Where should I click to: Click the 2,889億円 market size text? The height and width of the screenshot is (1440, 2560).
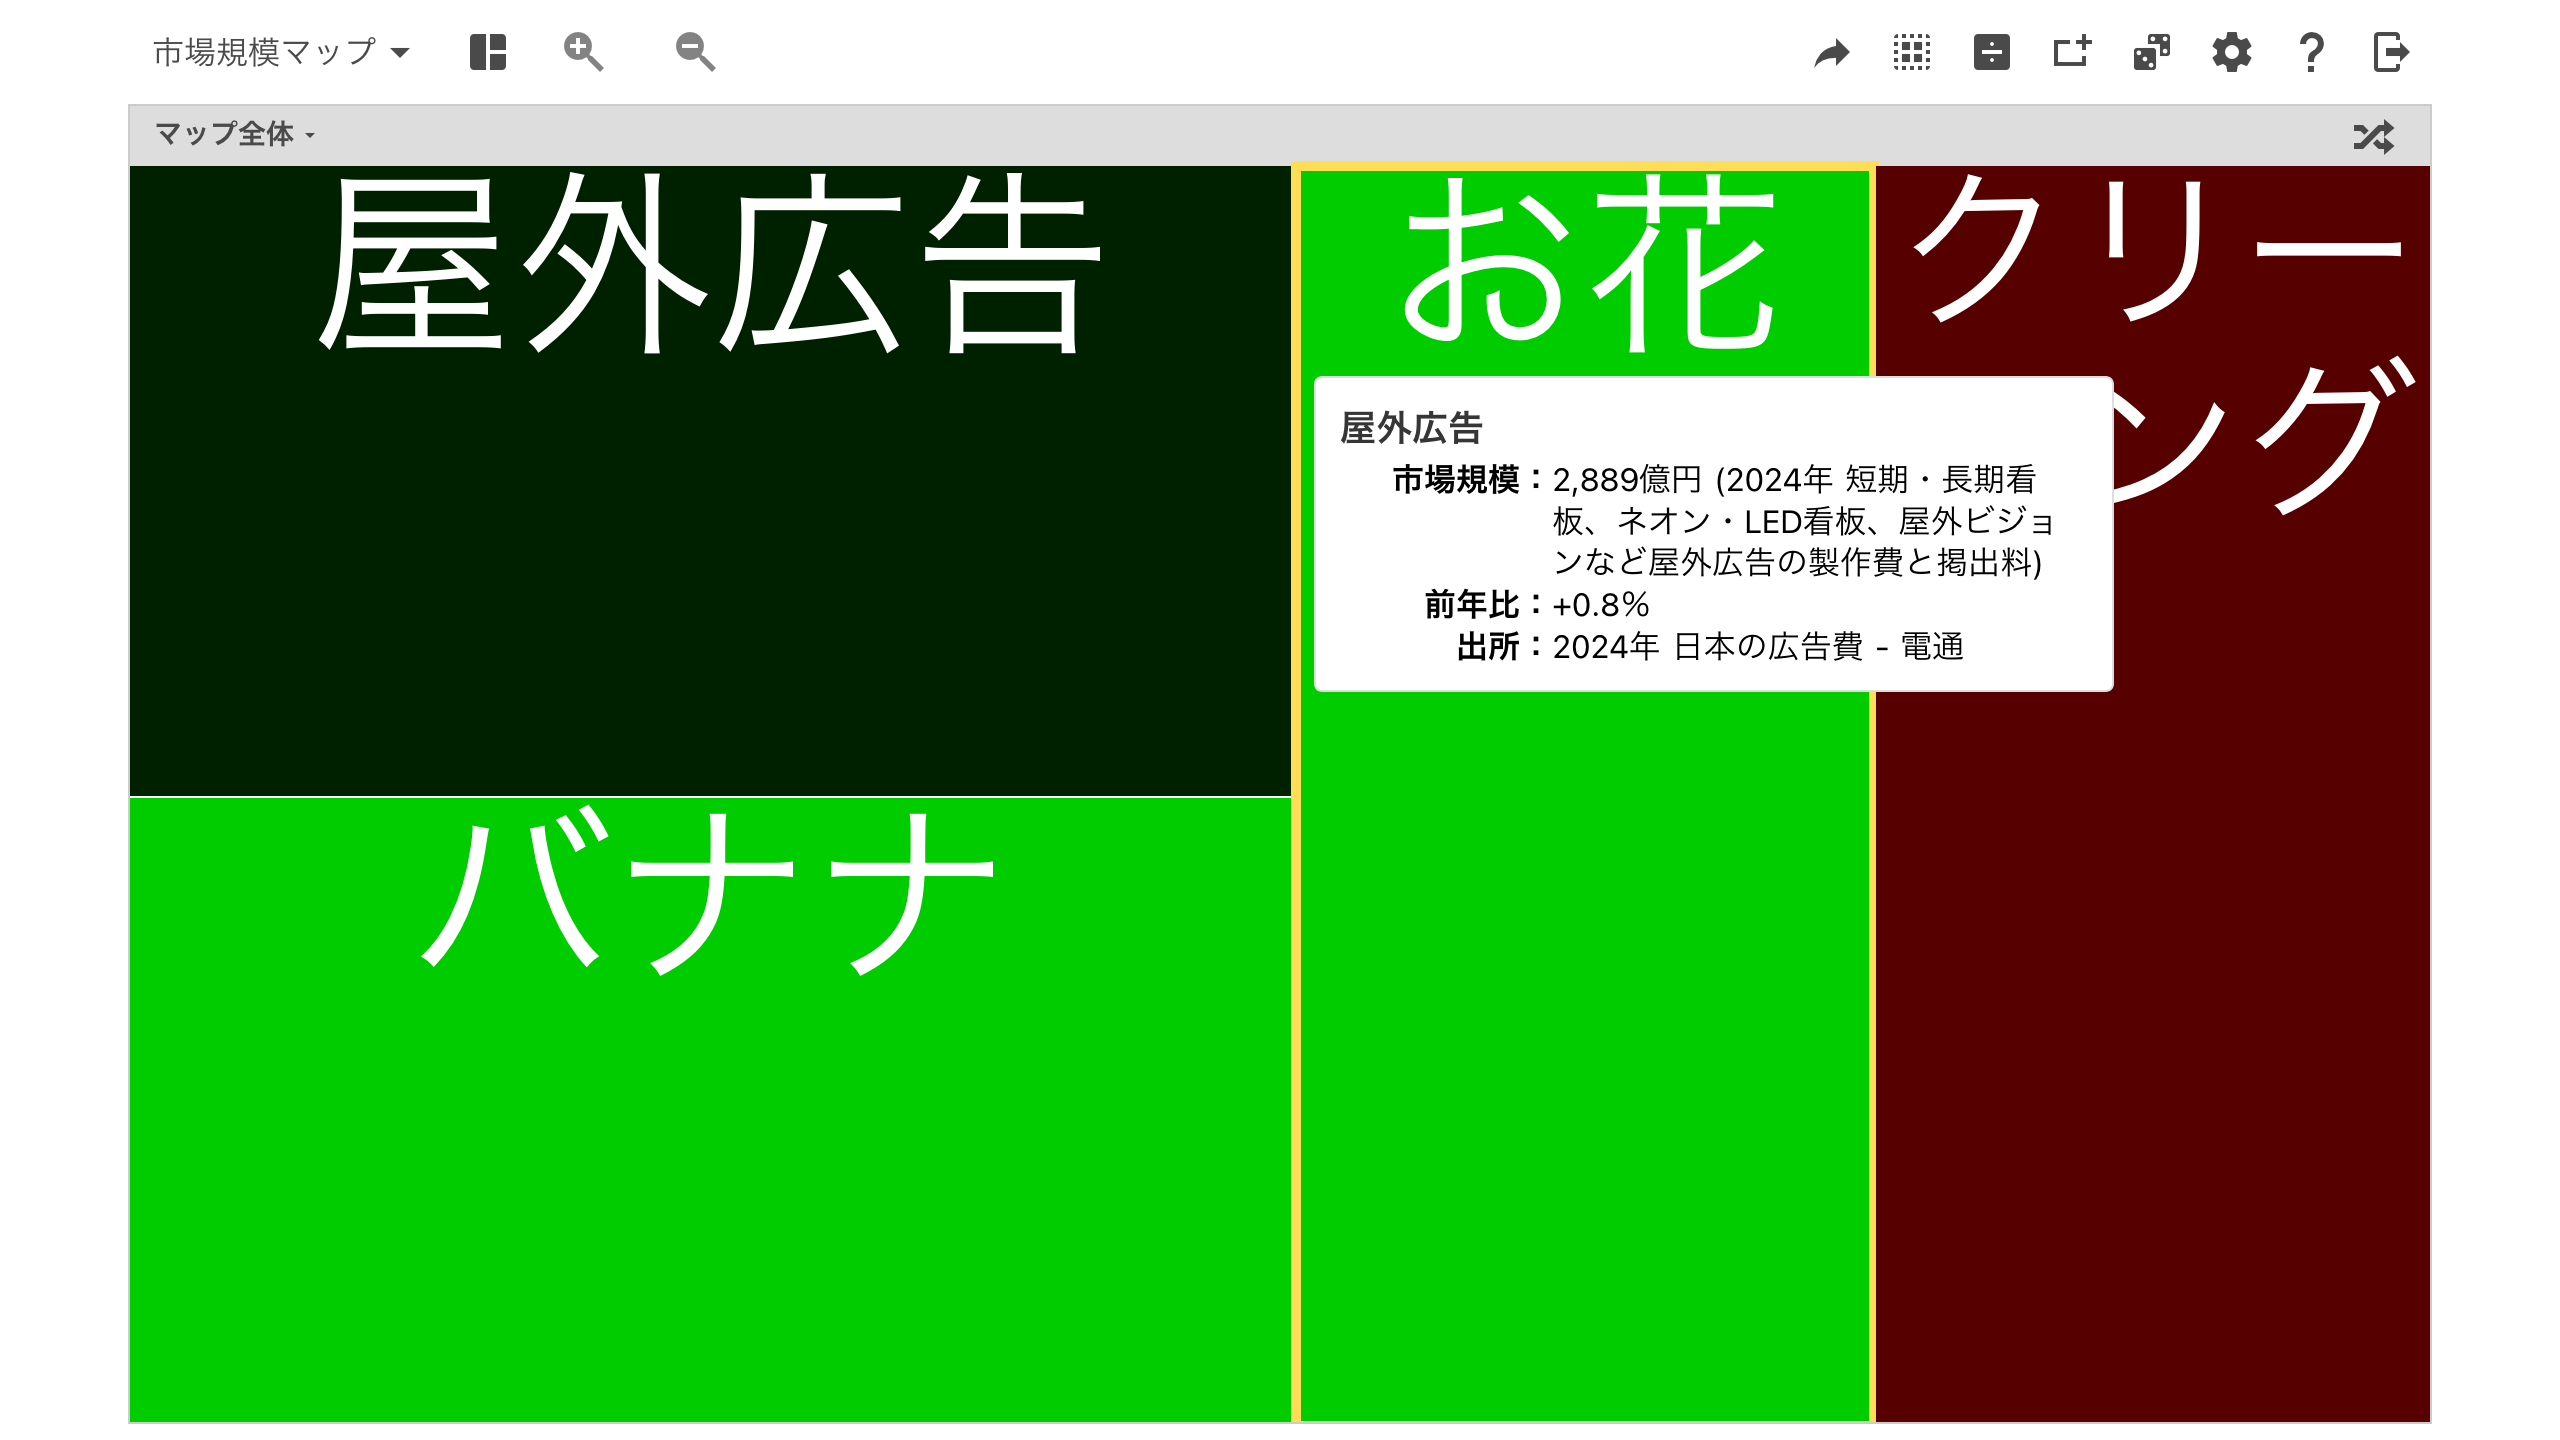[1627, 480]
